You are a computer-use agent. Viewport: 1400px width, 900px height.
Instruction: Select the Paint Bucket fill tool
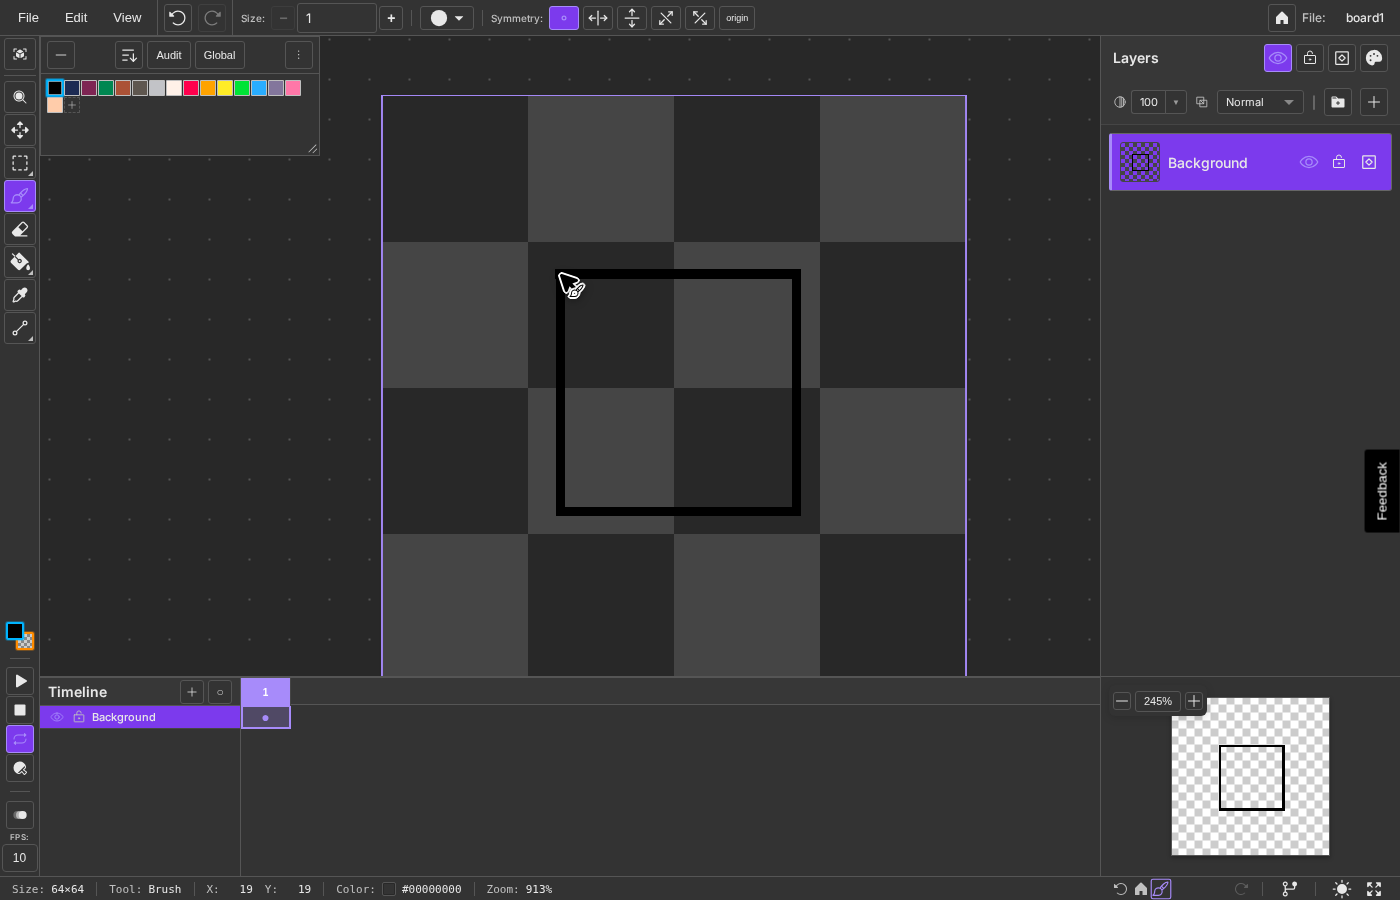click(x=19, y=262)
